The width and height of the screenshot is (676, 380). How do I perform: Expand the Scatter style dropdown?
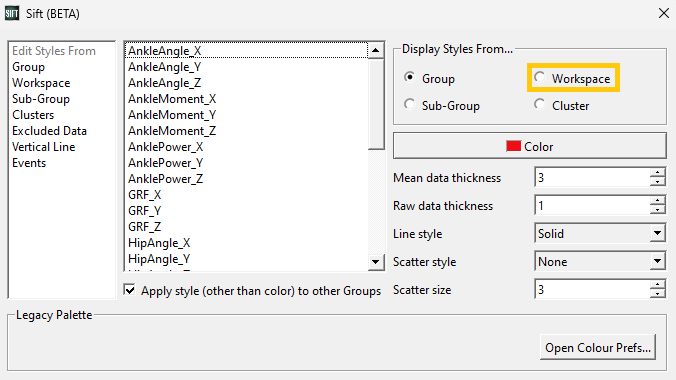[x=600, y=262]
